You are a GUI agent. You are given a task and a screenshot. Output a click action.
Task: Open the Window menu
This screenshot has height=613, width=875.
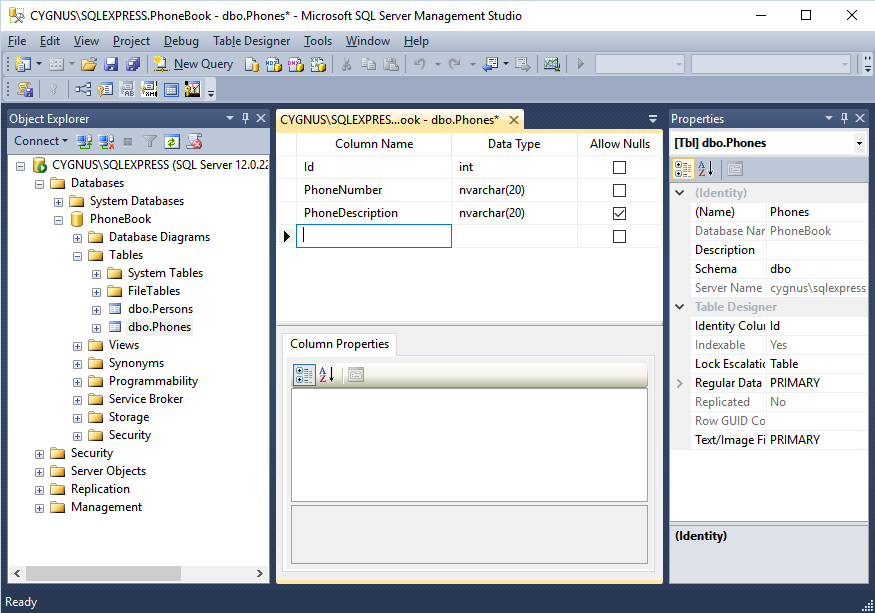(x=368, y=41)
